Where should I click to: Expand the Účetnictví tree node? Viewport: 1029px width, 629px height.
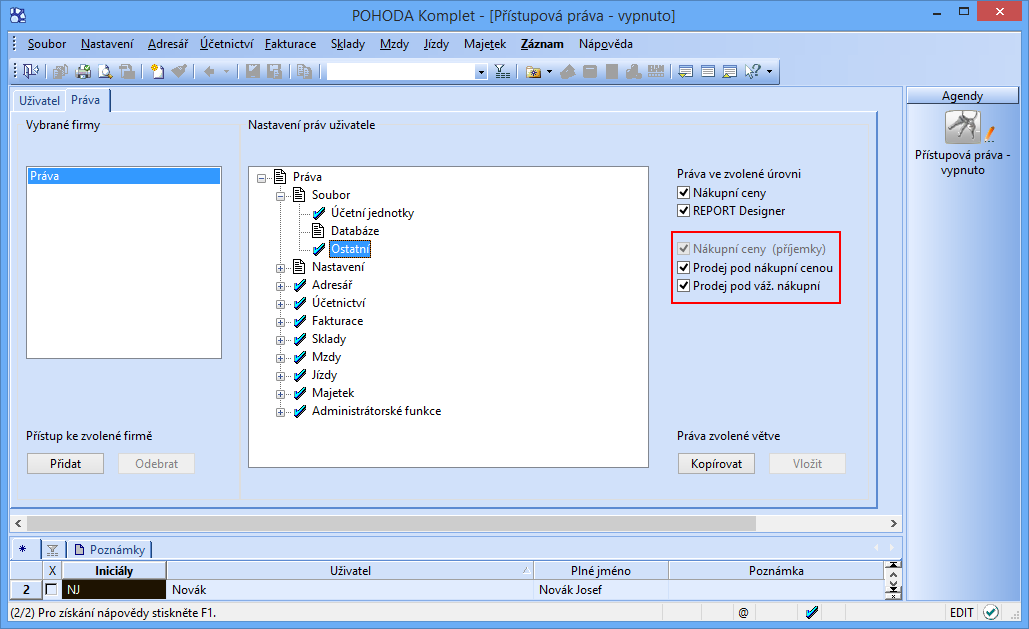(280, 304)
